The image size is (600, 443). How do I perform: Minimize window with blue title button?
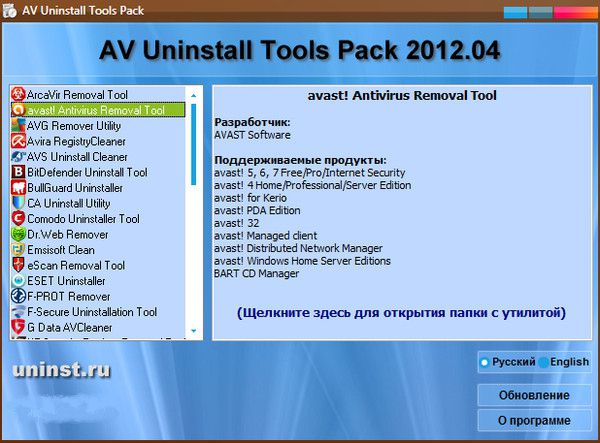(515, 12)
